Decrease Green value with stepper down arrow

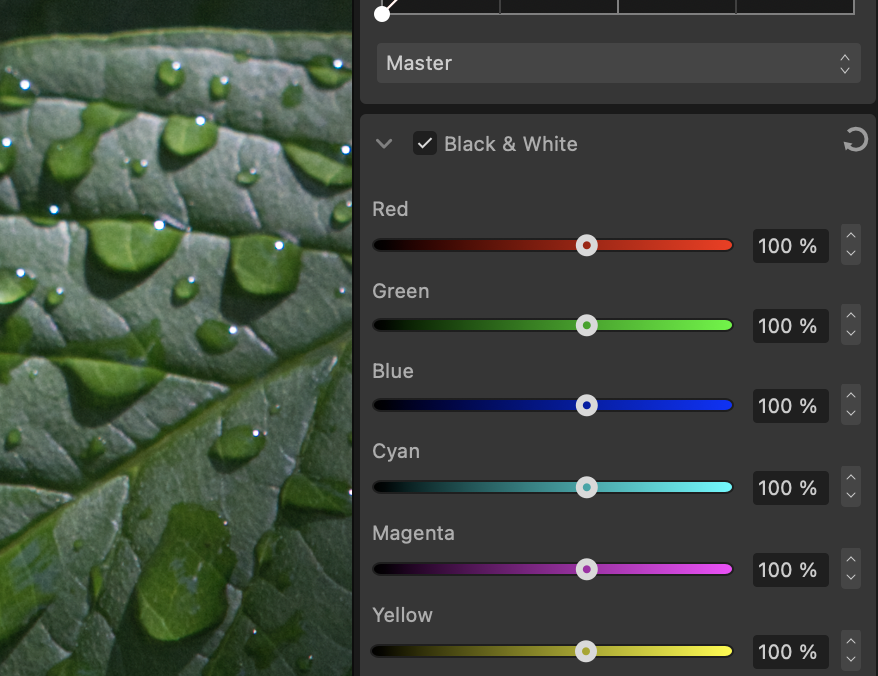coord(850,334)
